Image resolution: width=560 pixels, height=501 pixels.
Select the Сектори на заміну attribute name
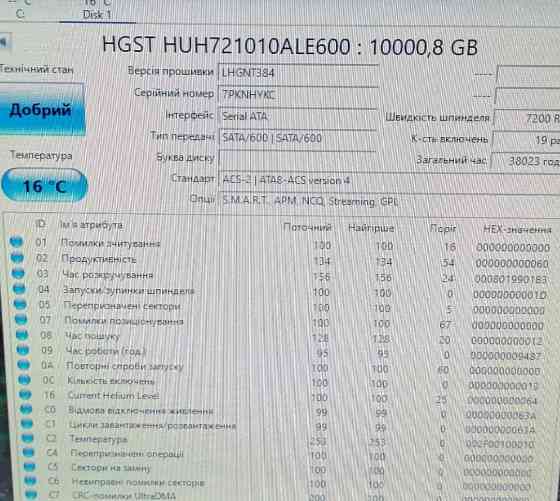(111, 467)
